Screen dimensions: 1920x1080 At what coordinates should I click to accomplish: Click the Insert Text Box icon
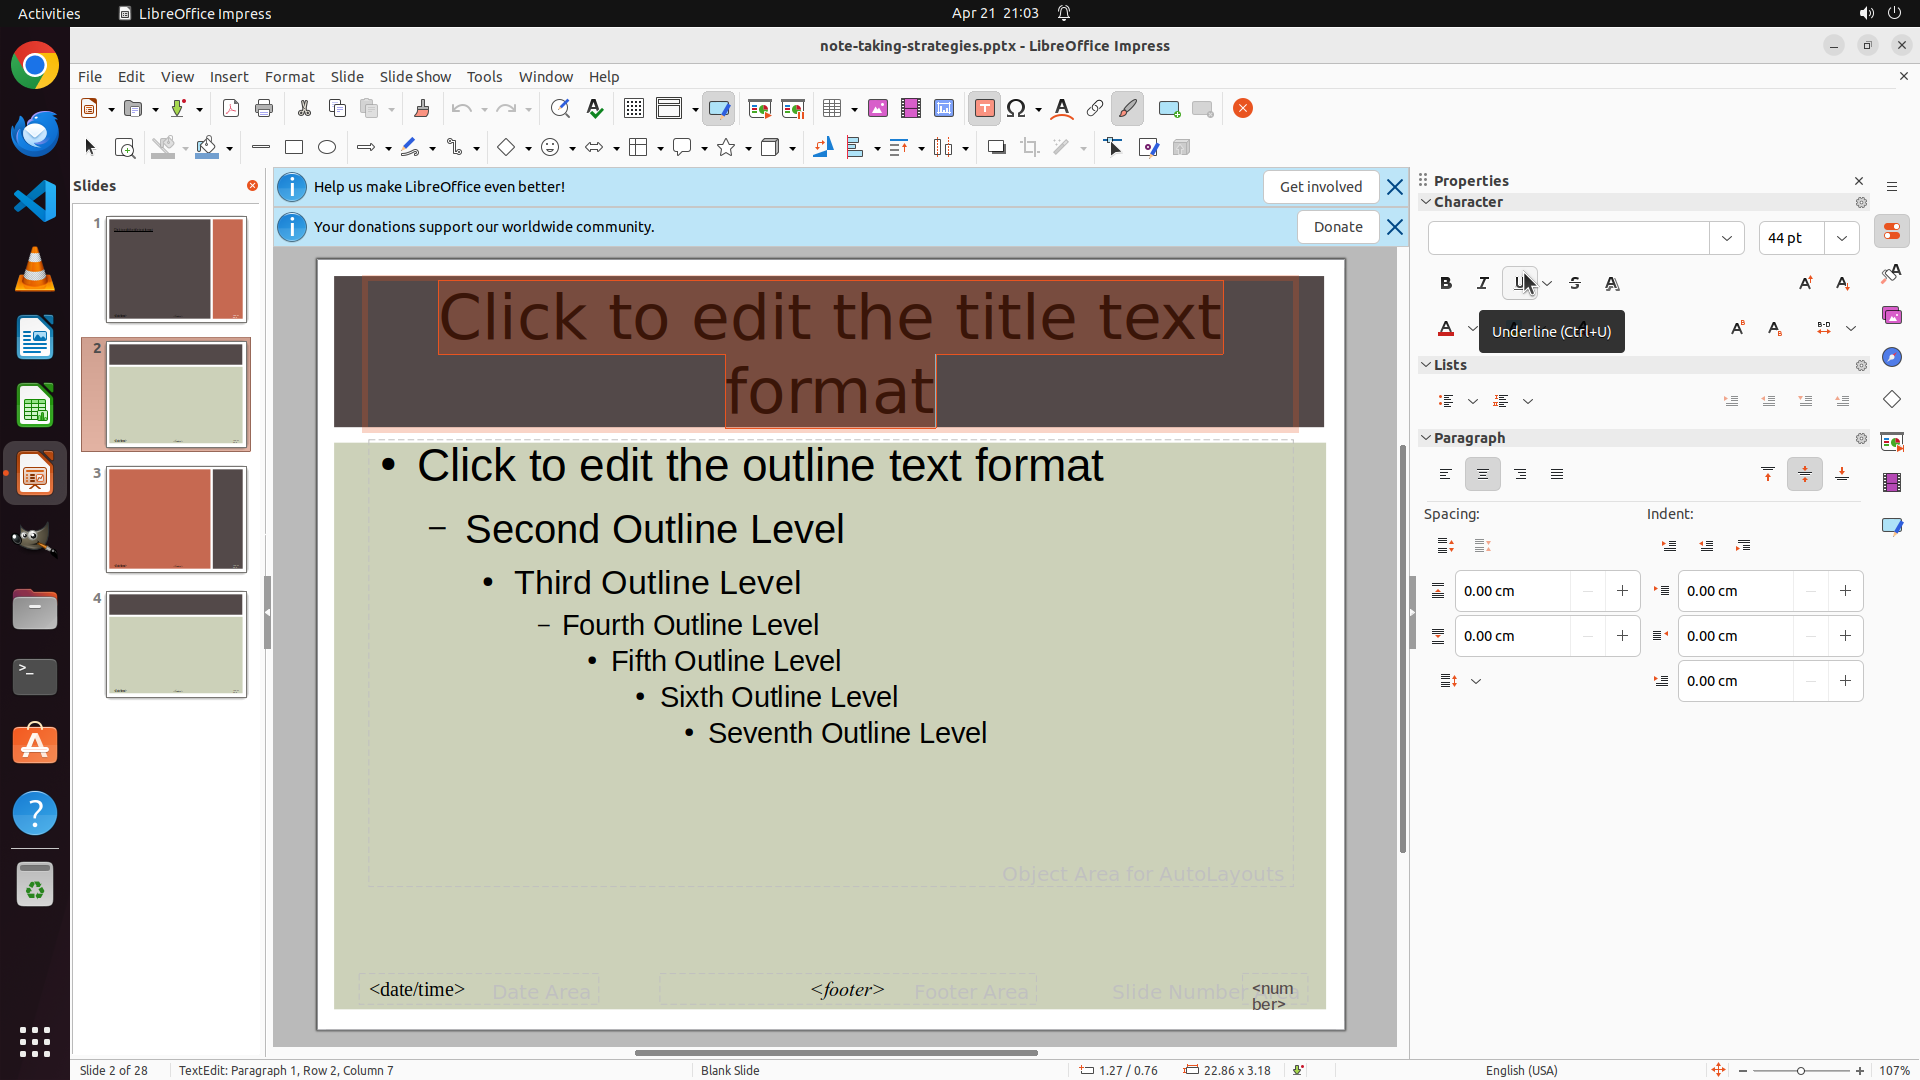[984, 109]
